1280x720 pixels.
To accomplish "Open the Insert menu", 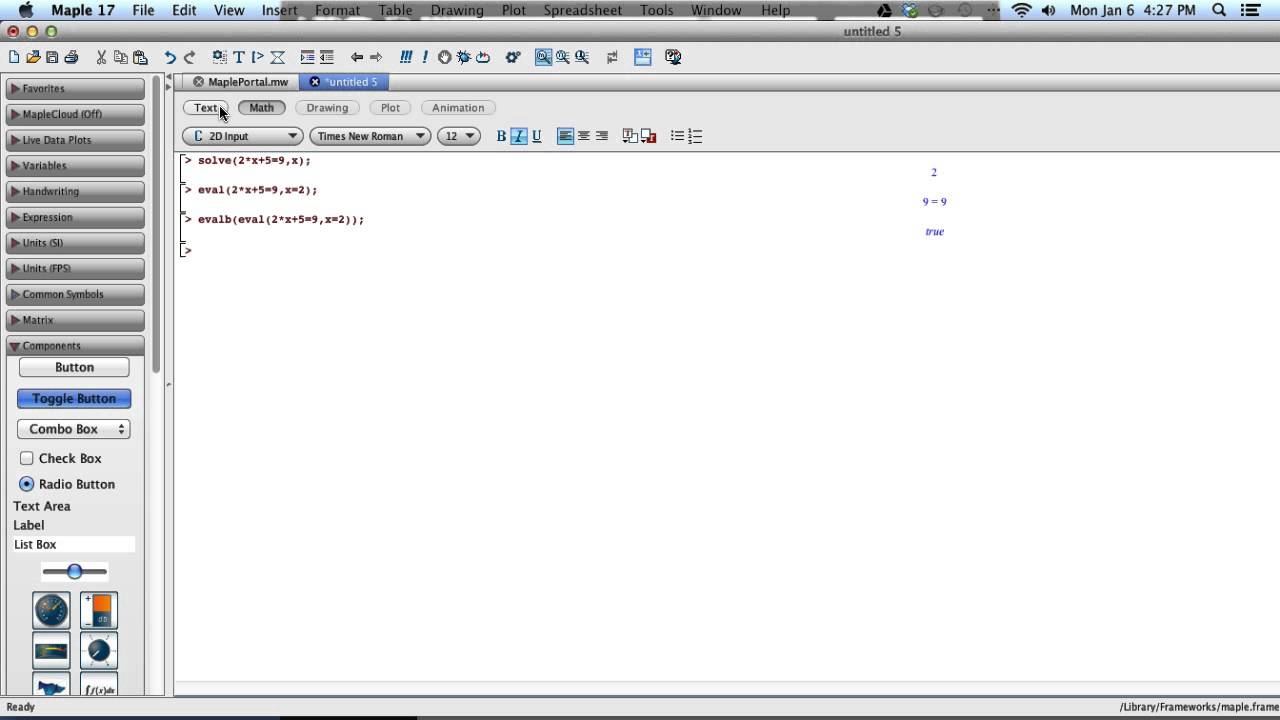I will tap(280, 10).
